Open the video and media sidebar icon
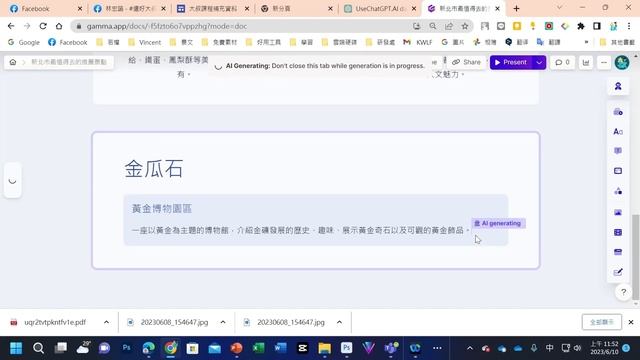 (x=618, y=232)
